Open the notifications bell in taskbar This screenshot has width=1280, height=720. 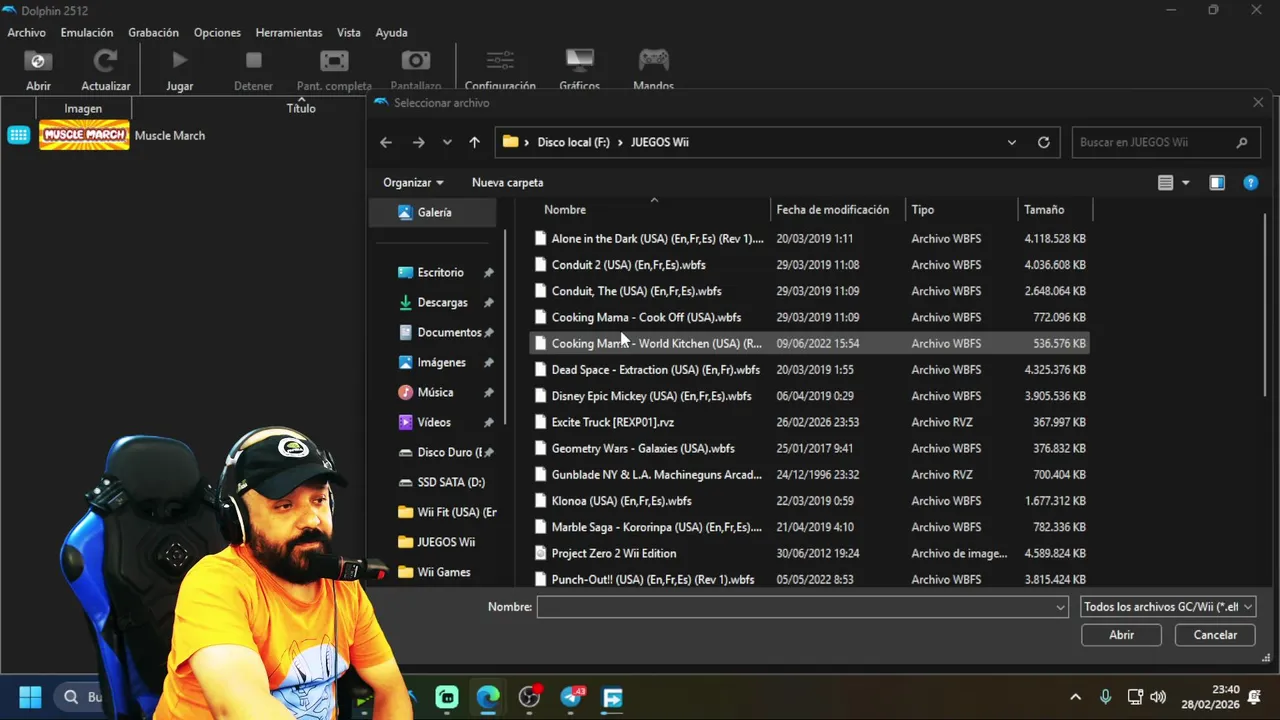[1254, 697]
